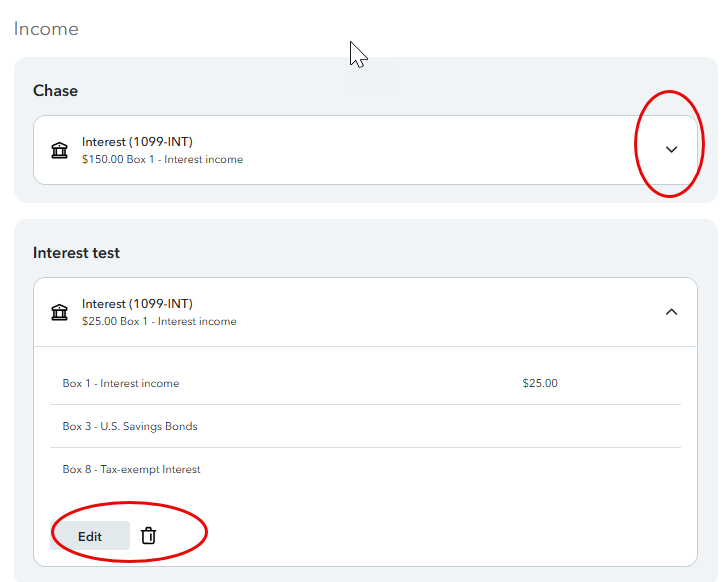Click the bank icon in Chase card
The width and height of the screenshot is (725, 582).
point(59,150)
